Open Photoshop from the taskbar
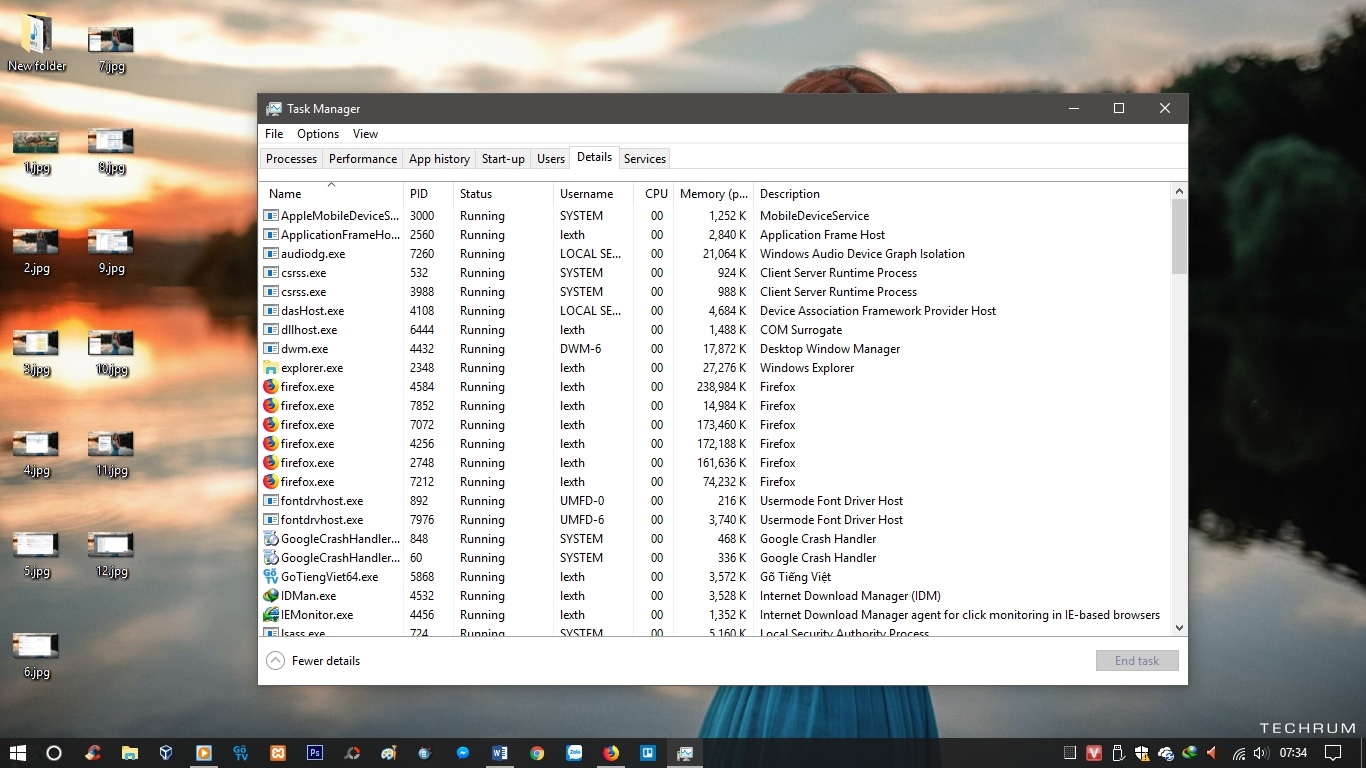This screenshot has width=1366, height=768. [x=315, y=753]
